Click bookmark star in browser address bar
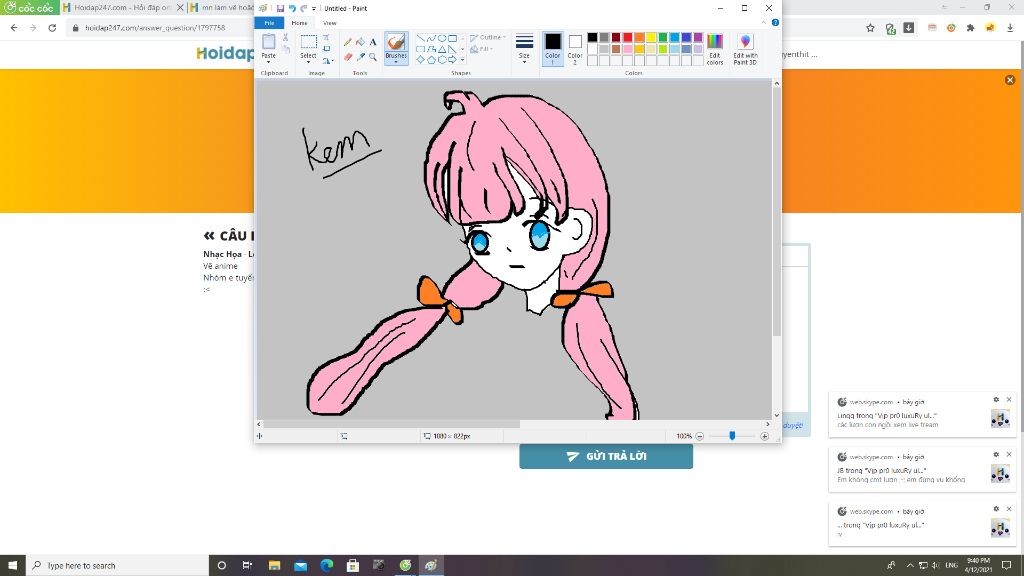This screenshot has height=576, width=1024. pyautogui.click(x=871, y=28)
